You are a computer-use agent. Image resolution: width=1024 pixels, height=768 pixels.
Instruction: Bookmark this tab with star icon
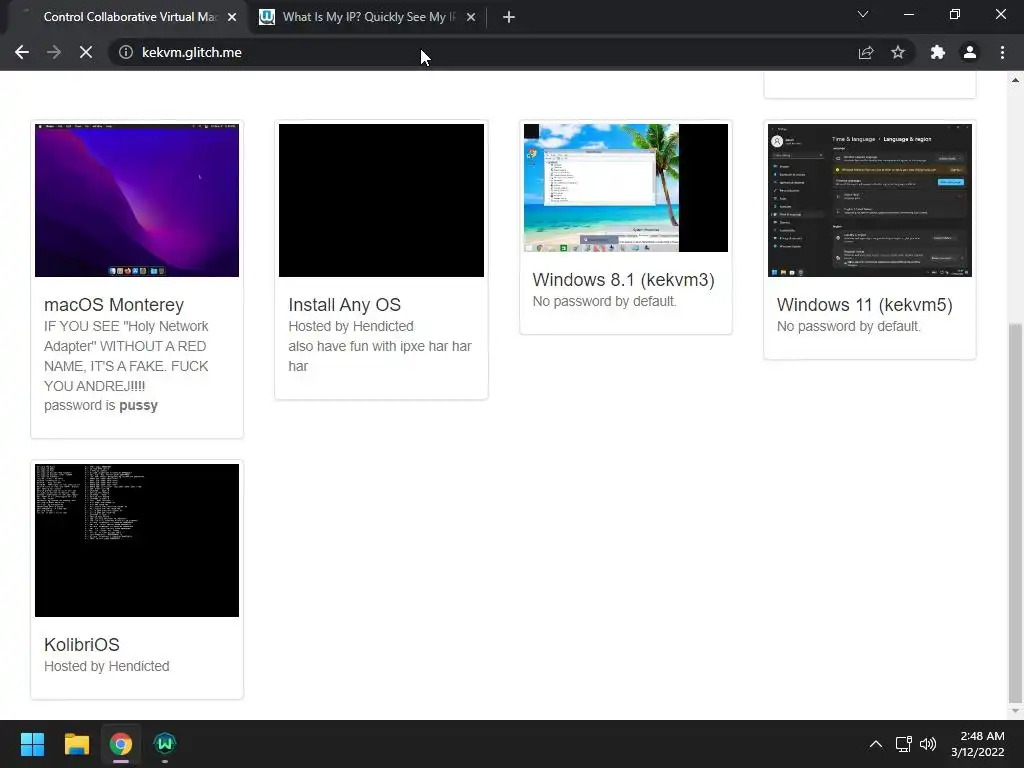(898, 52)
